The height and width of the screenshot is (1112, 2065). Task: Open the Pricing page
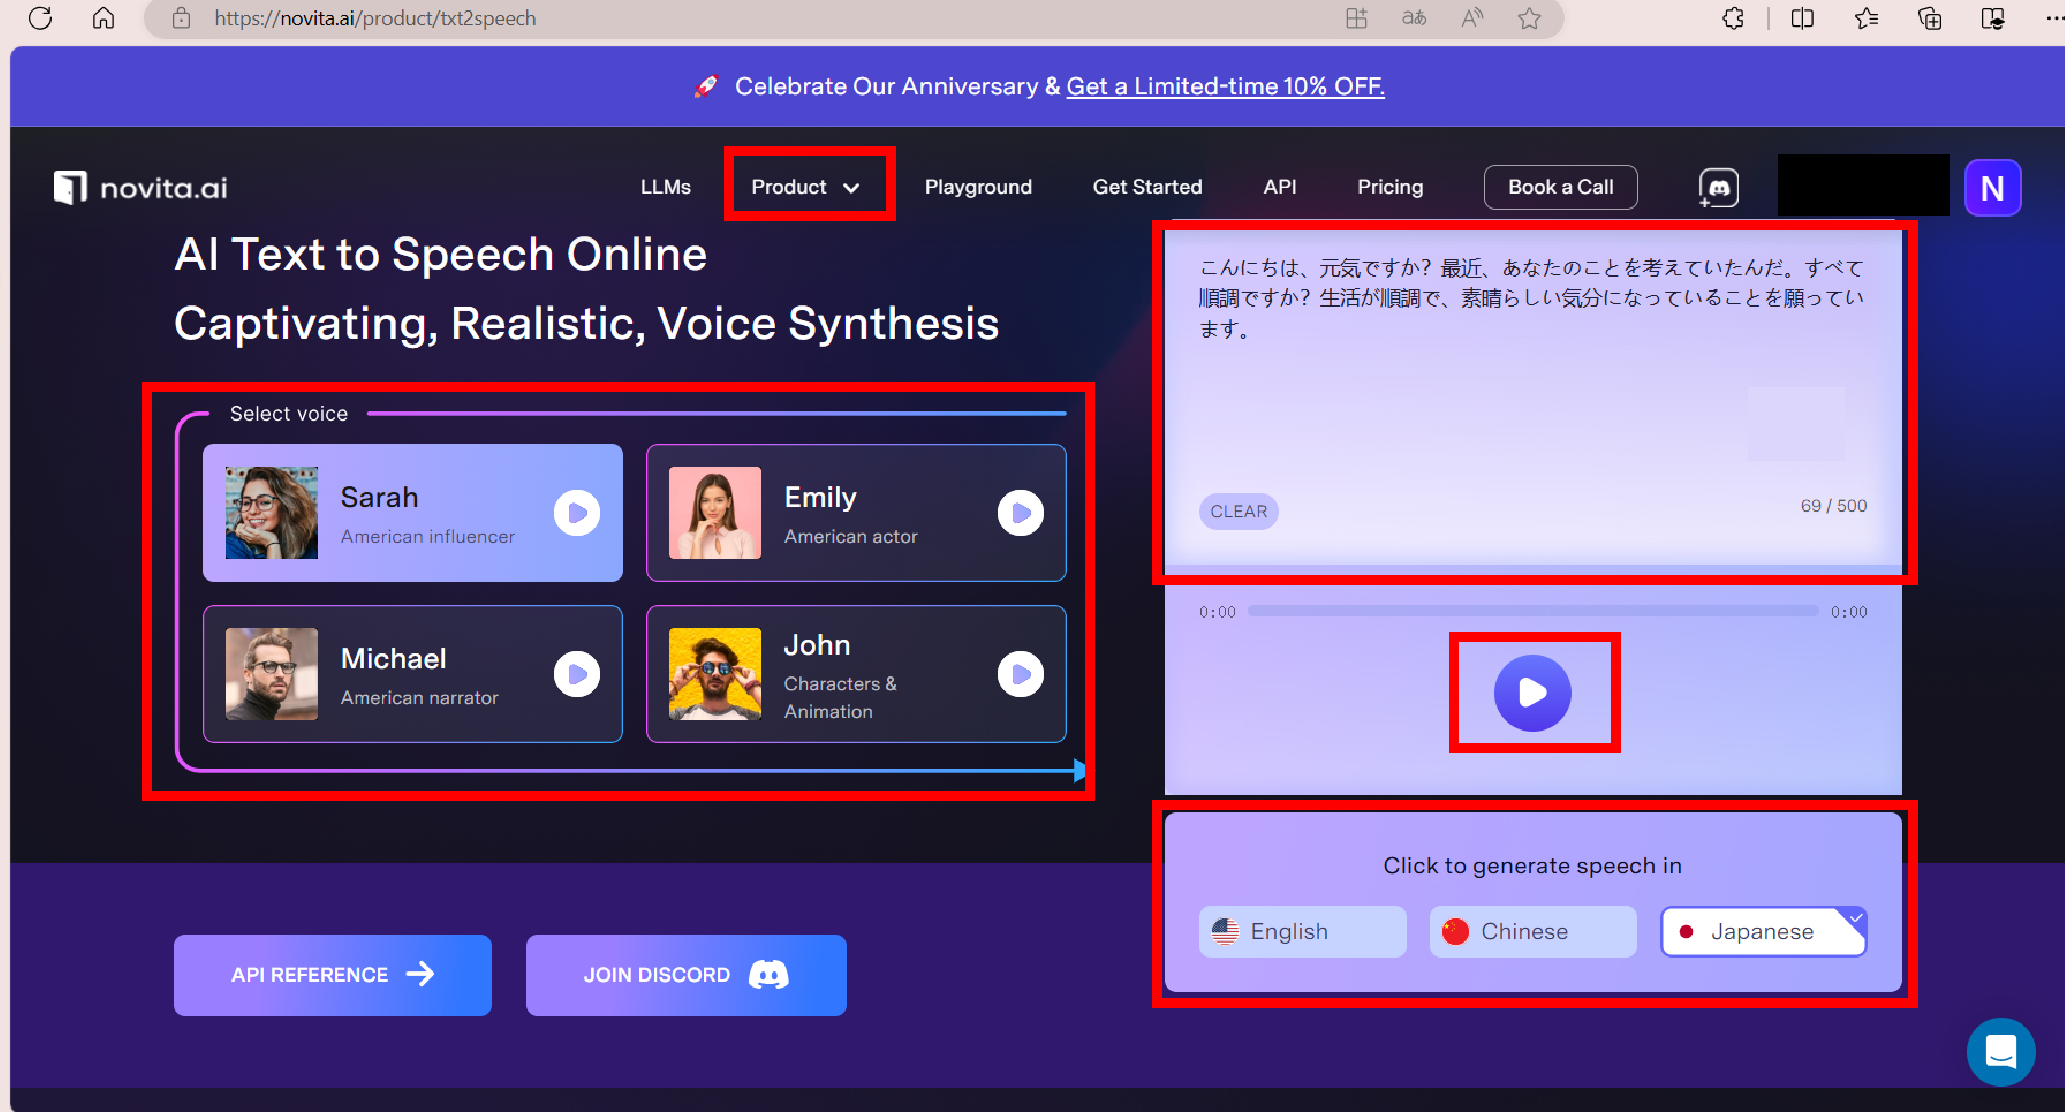[x=1389, y=187]
